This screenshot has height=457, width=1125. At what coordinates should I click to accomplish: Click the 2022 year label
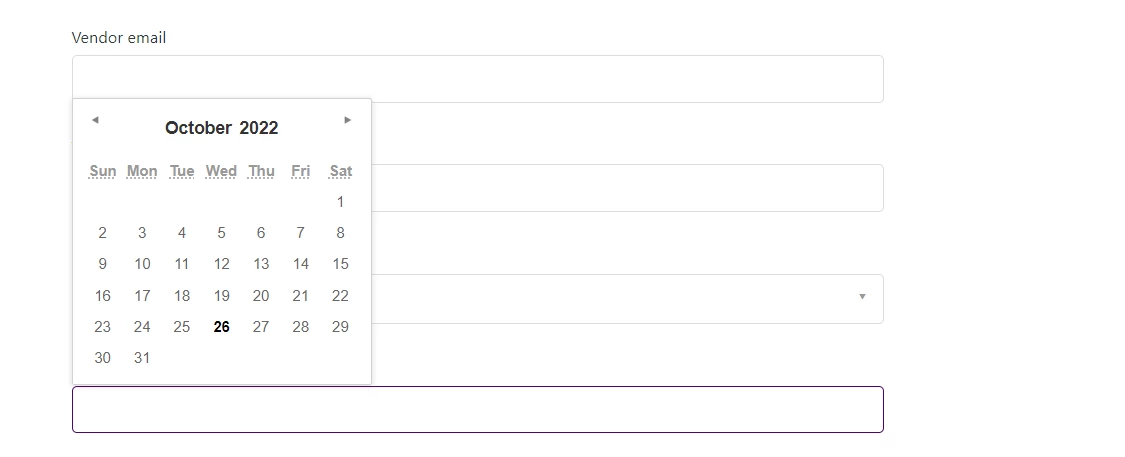(259, 128)
